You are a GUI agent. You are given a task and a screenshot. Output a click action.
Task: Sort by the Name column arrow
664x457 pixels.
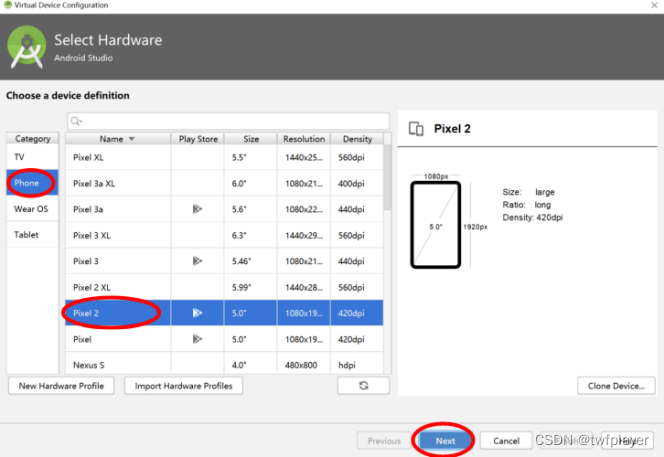point(132,139)
